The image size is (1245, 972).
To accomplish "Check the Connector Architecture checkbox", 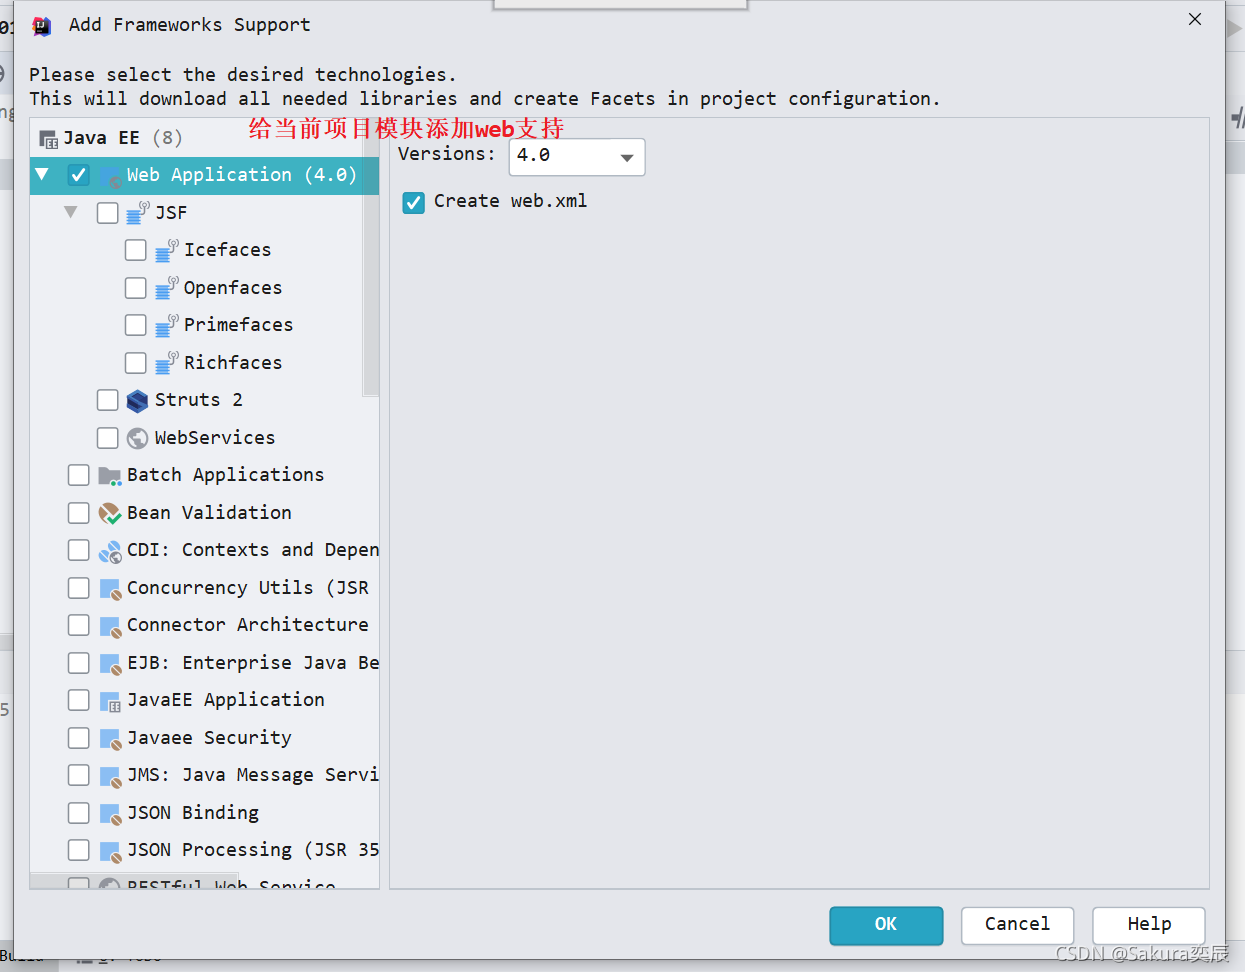I will [x=79, y=625].
